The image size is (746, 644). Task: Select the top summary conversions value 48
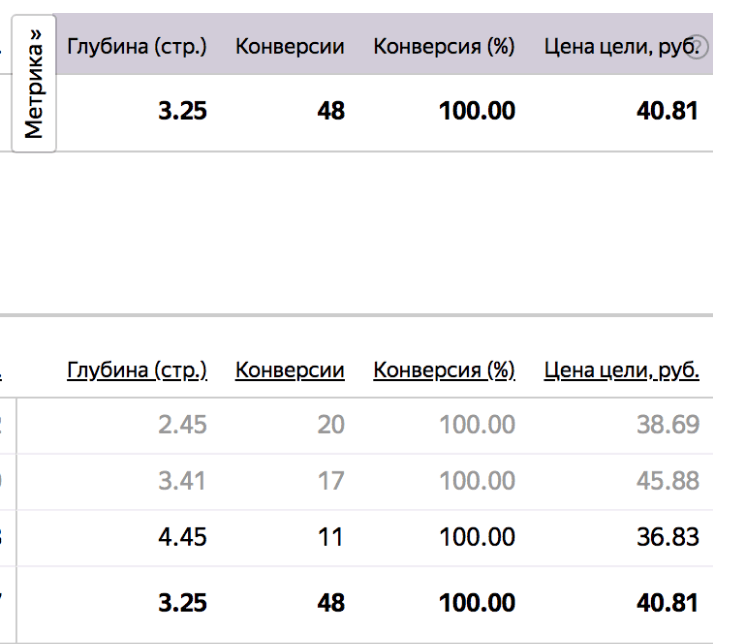click(x=331, y=111)
